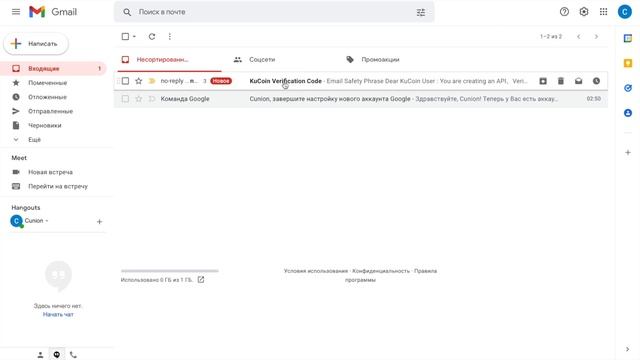Star the KuCoin email
640x360 pixels.
pos(139,81)
